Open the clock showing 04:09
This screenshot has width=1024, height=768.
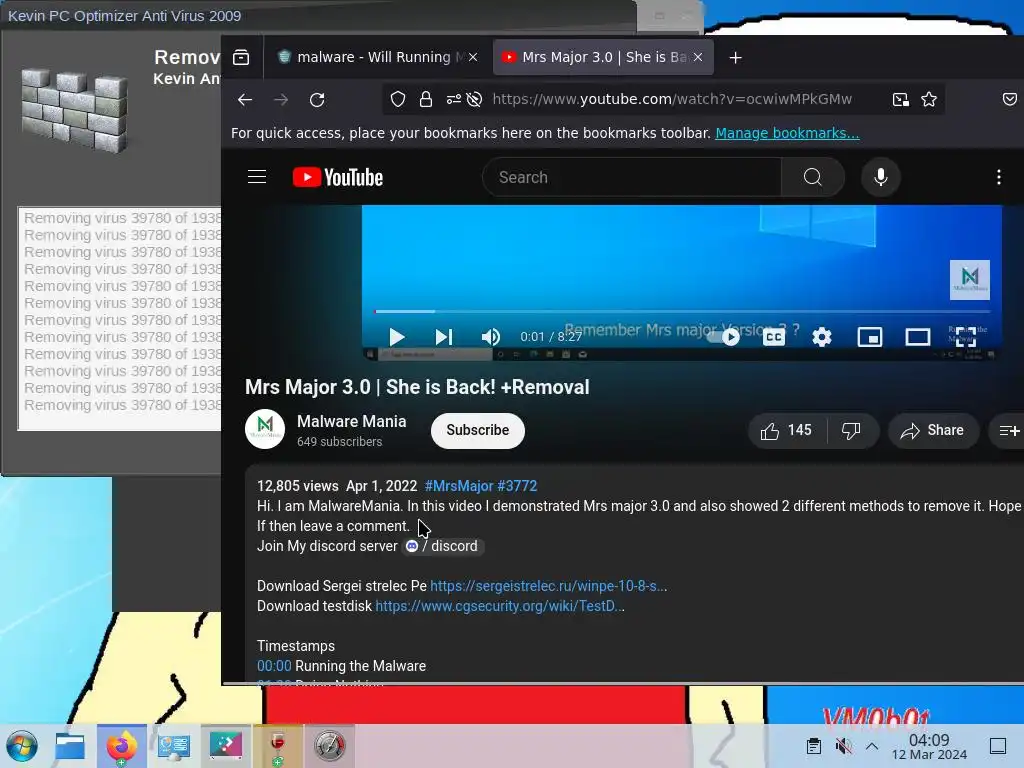pos(929,746)
